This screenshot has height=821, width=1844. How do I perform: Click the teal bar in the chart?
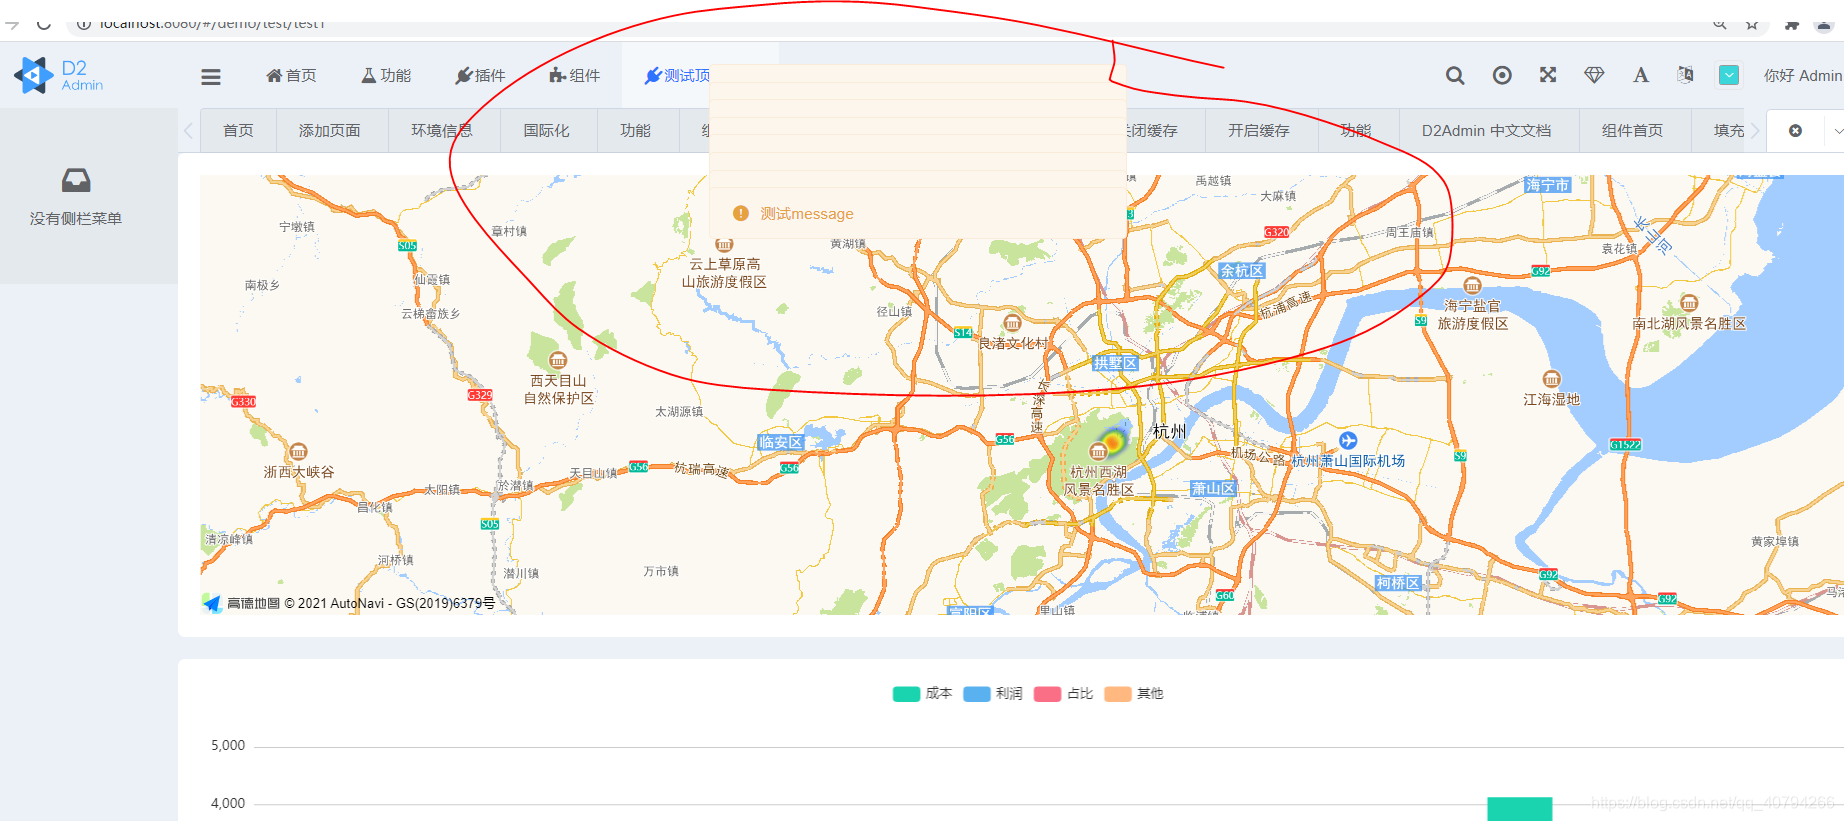[1519, 809]
